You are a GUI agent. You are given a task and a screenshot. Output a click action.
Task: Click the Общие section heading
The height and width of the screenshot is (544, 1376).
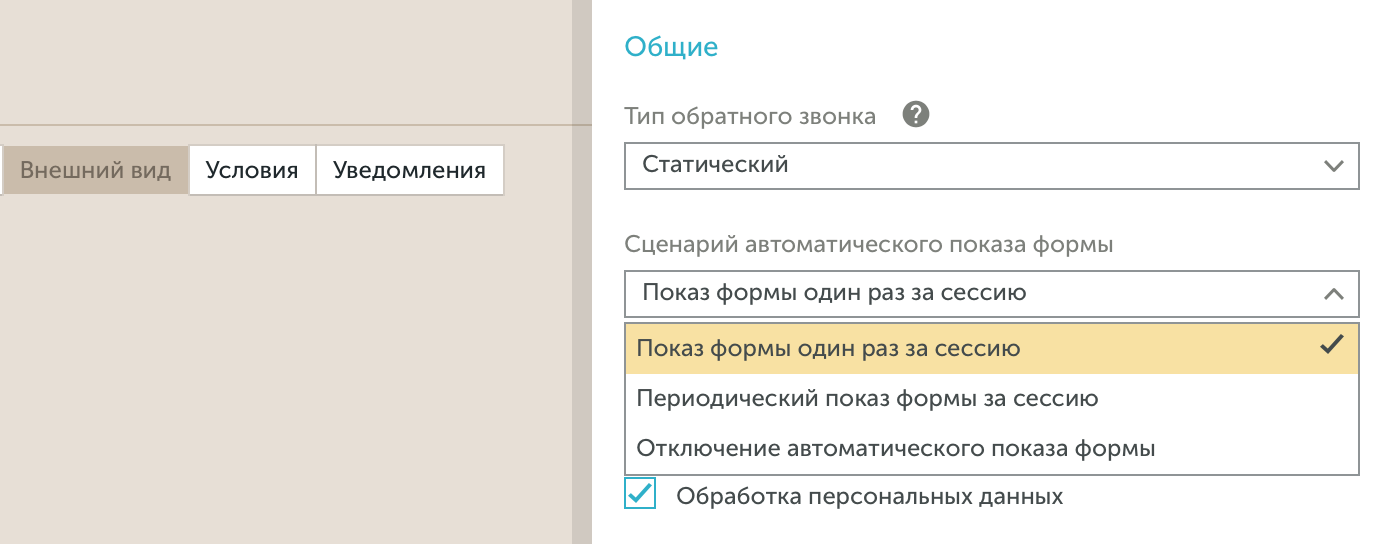point(671,46)
